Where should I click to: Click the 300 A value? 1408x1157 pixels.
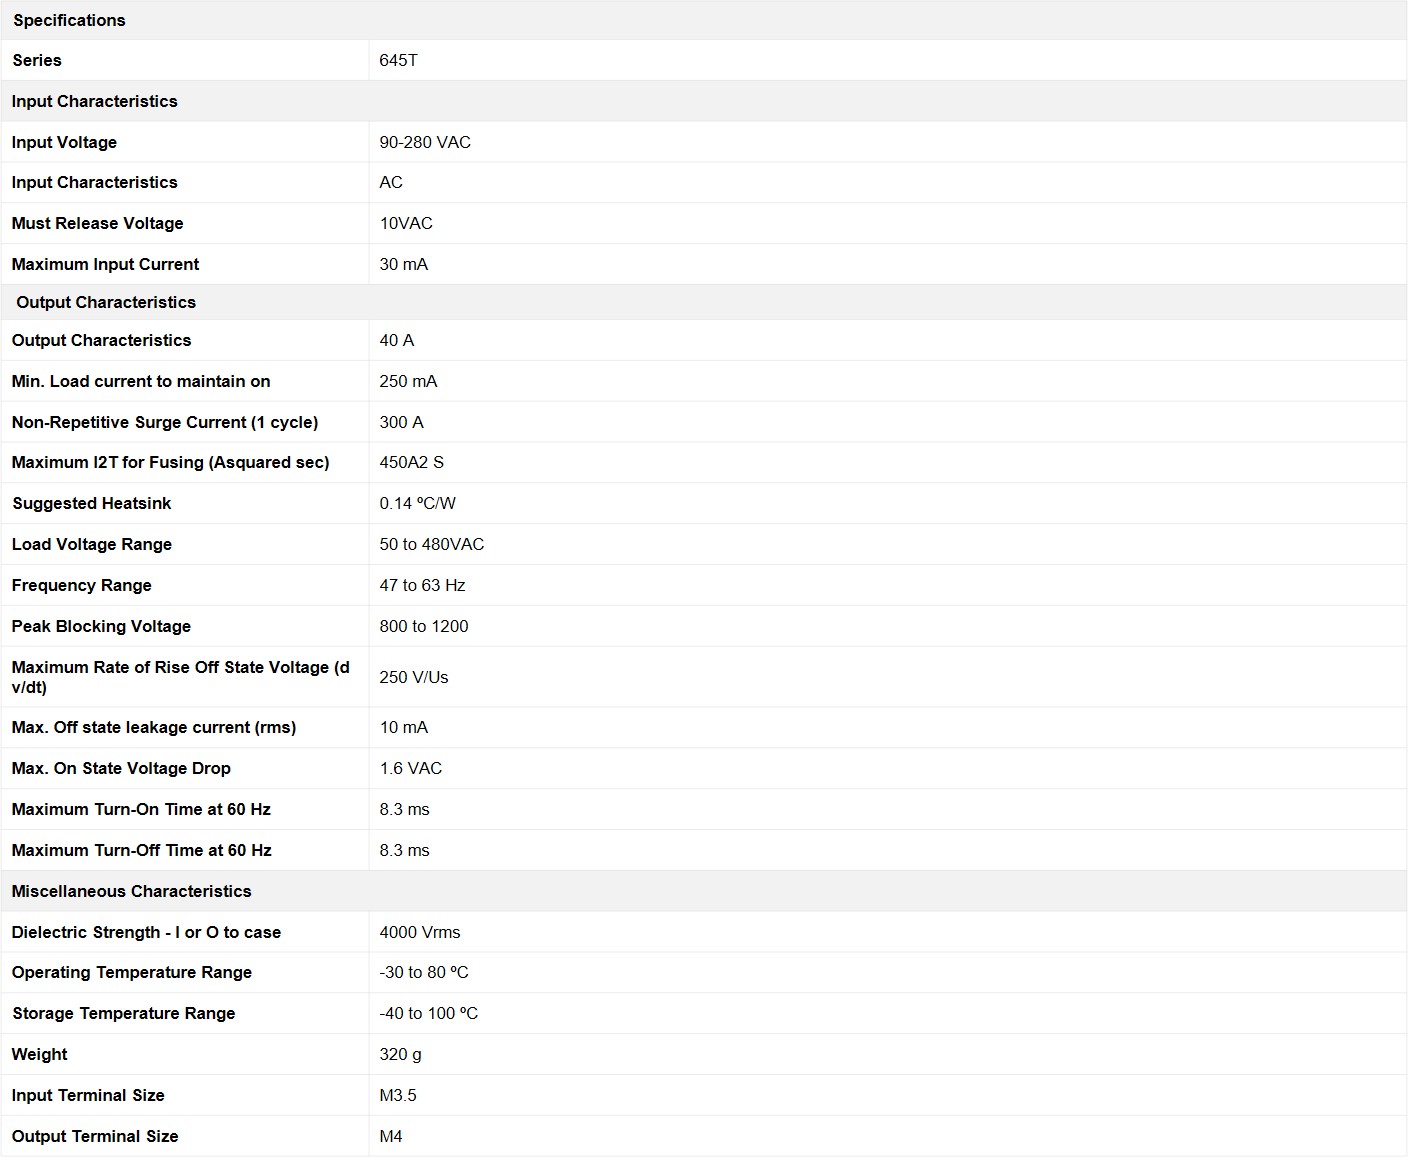pos(401,422)
